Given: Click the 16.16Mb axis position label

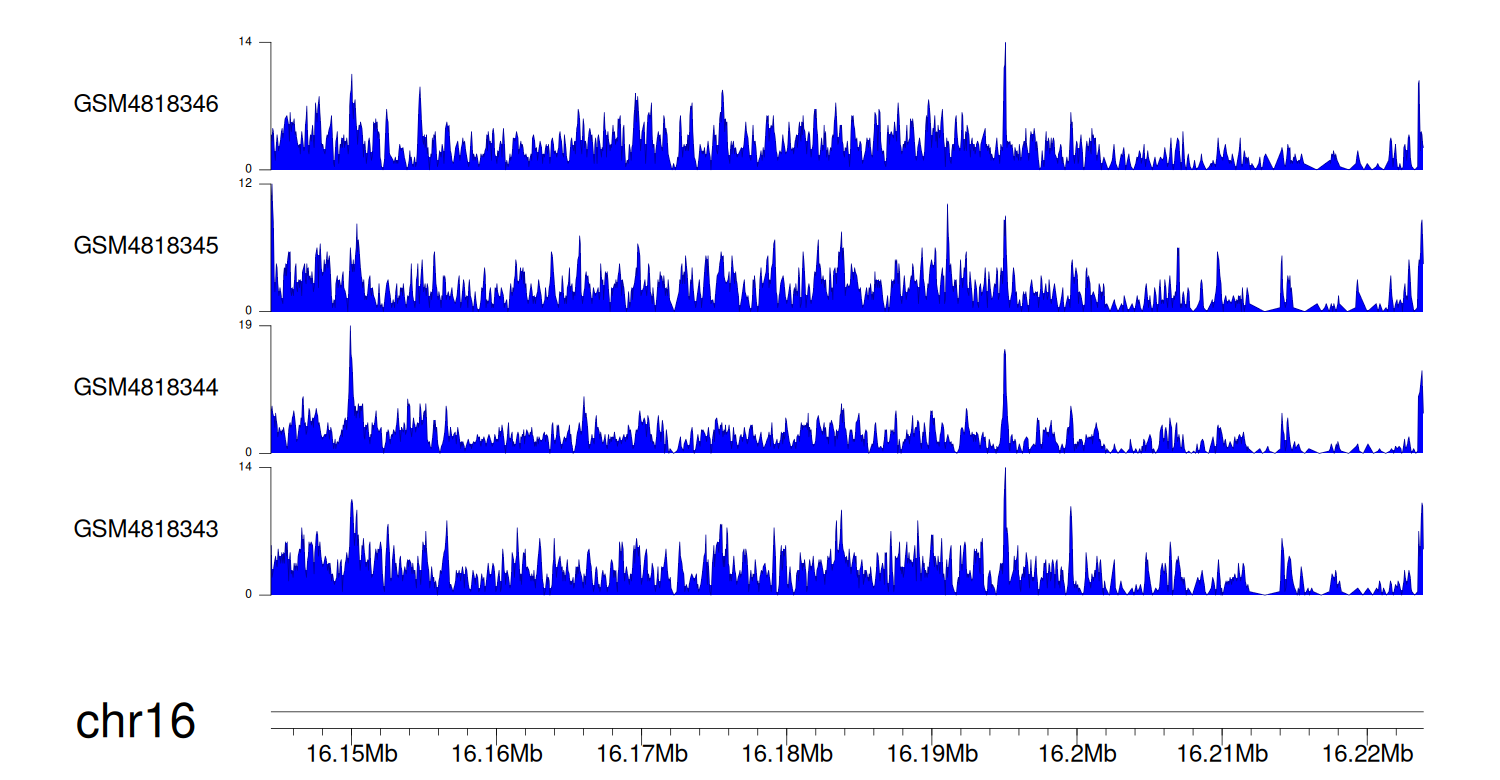Looking at the screenshot, I should click(x=497, y=753).
